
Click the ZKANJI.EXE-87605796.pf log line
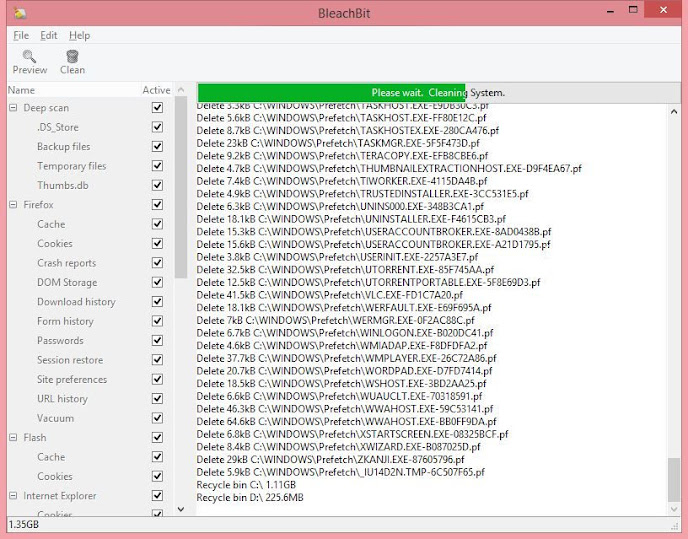[x=330, y=460]
